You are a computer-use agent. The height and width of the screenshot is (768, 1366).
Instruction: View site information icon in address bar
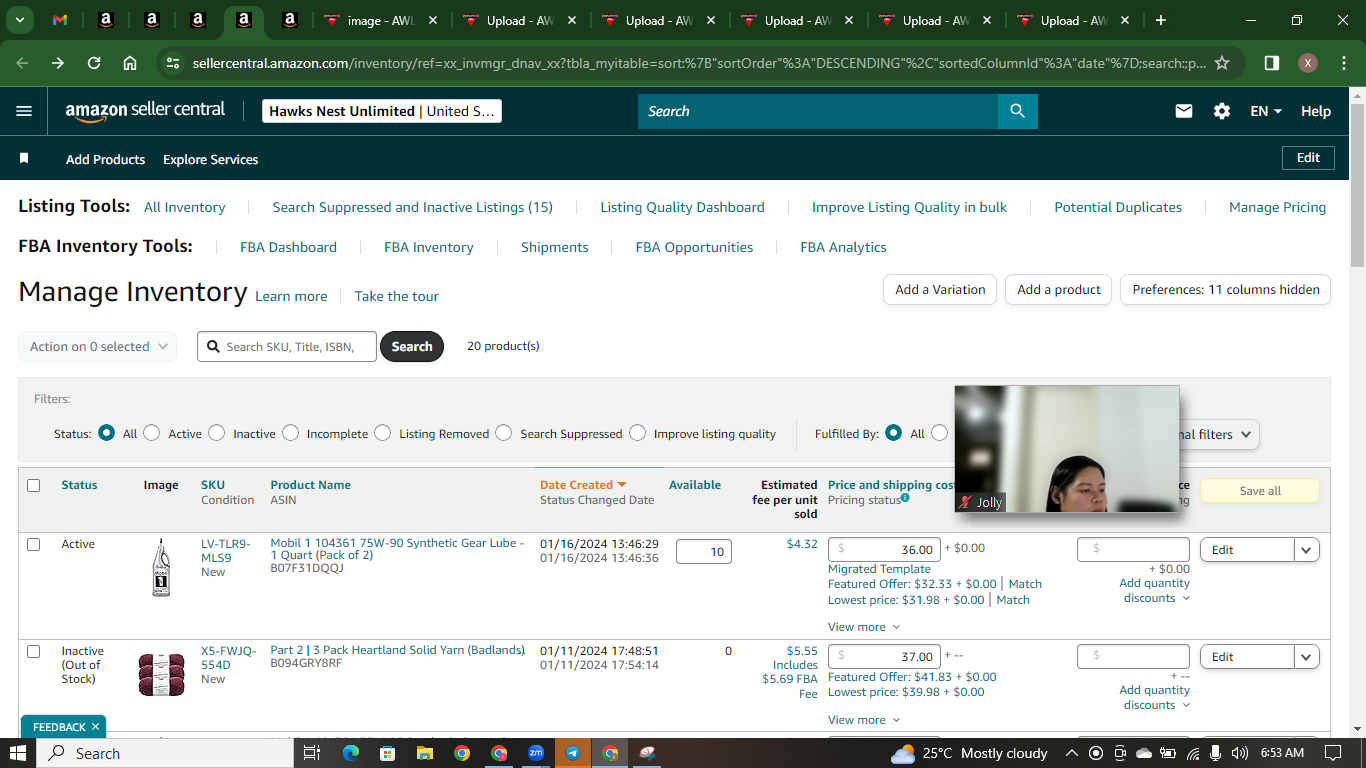point(174,63)
